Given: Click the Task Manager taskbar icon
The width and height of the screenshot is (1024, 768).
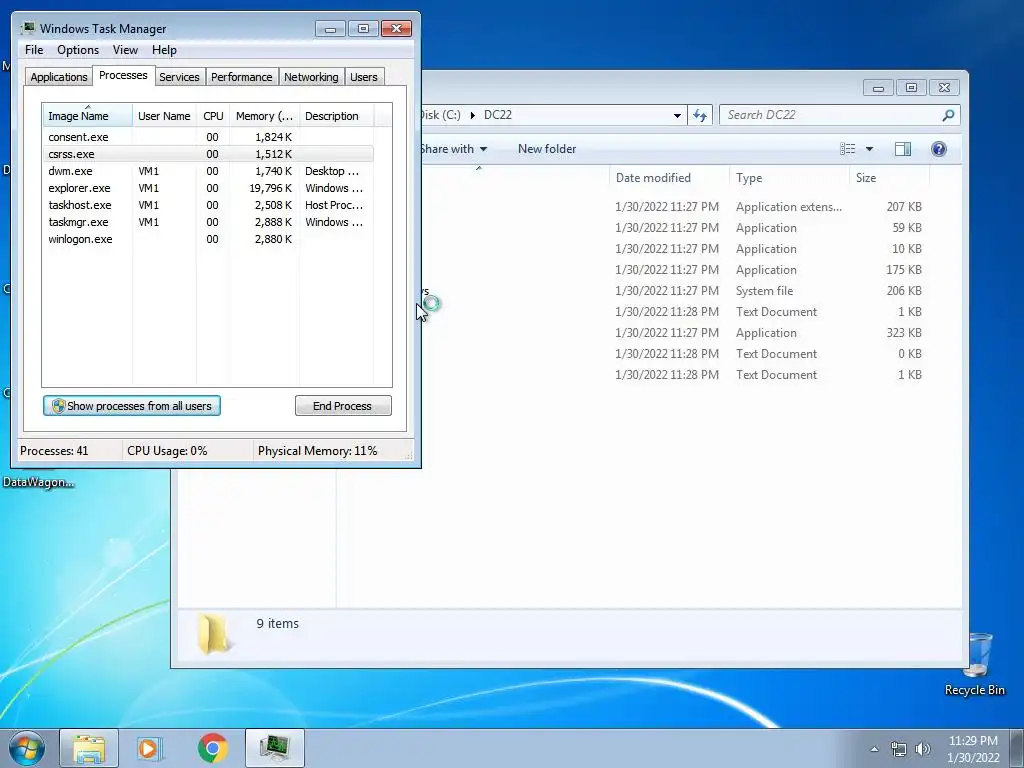Looking at the screenshot, I should pyautogui.click(x=275, y=748).
